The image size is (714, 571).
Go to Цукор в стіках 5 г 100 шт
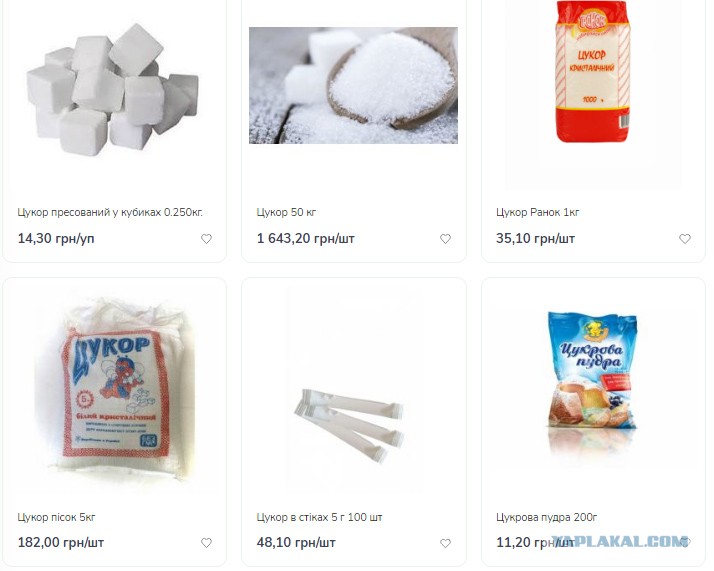click(319, 517)
